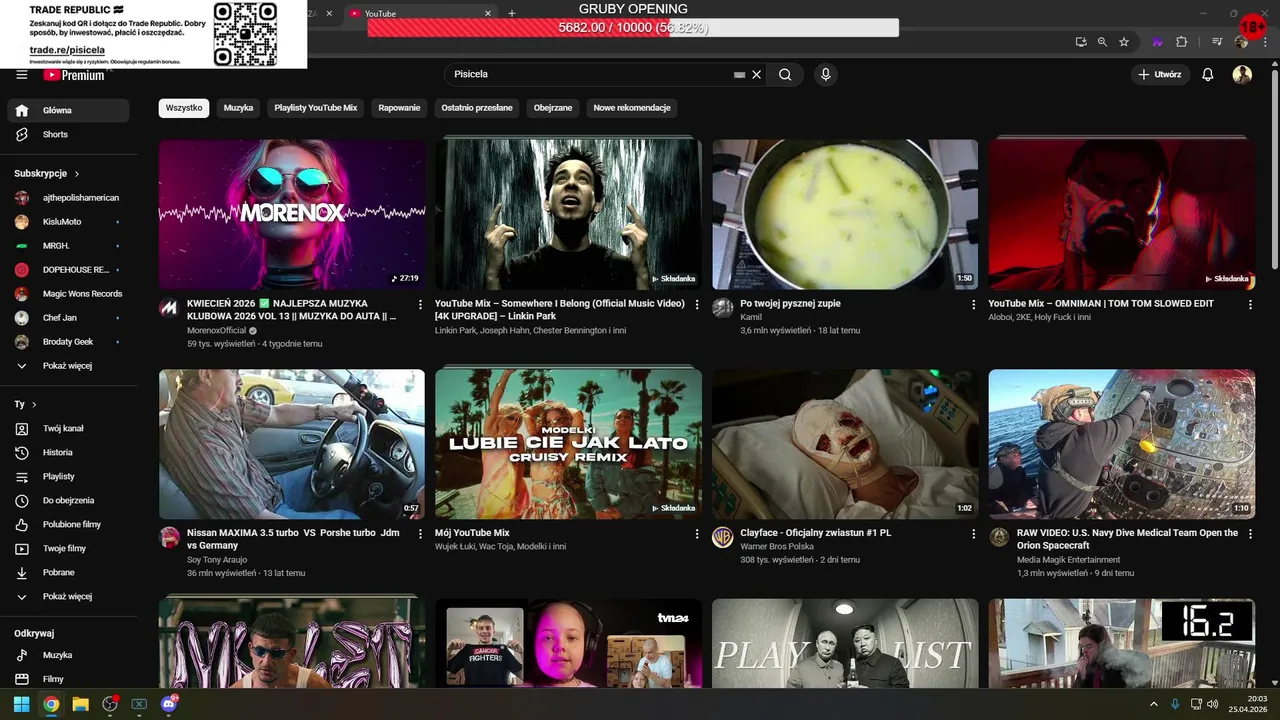Select the Muzyka filter chip

click(238, 108)
